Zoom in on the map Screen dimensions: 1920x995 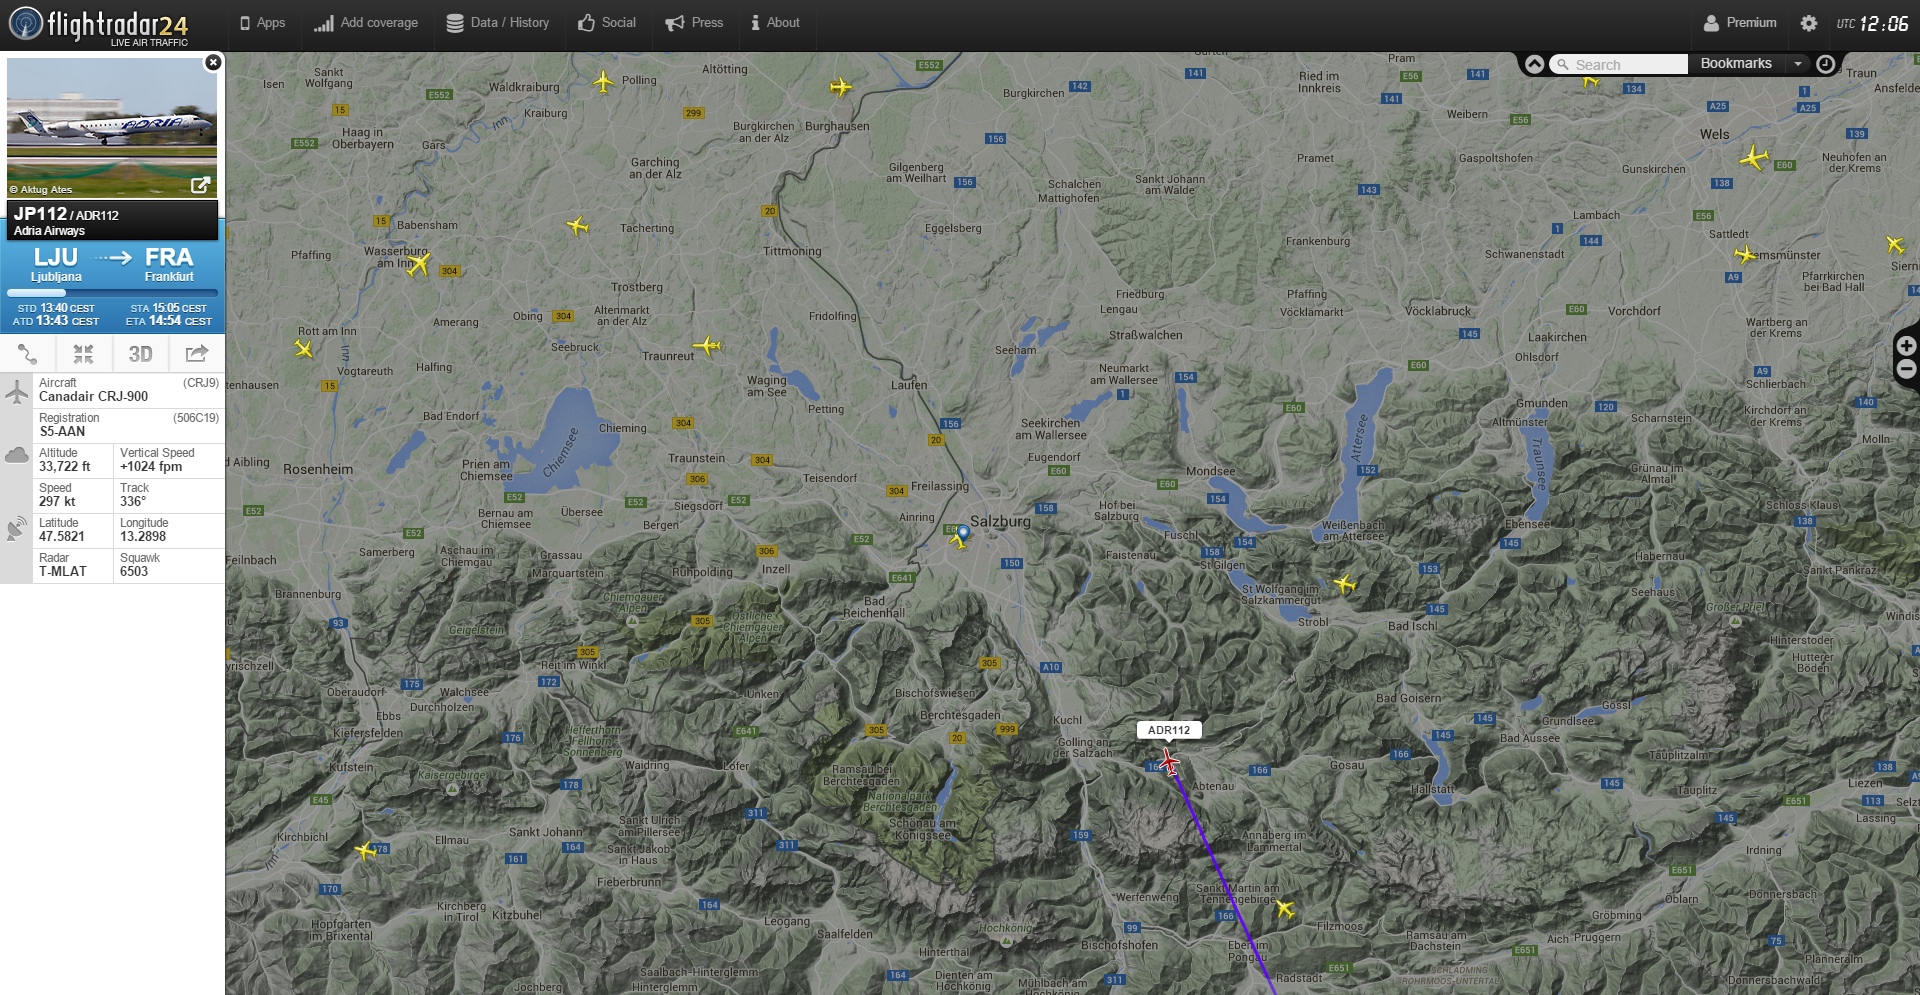(x=1906, y=346)
